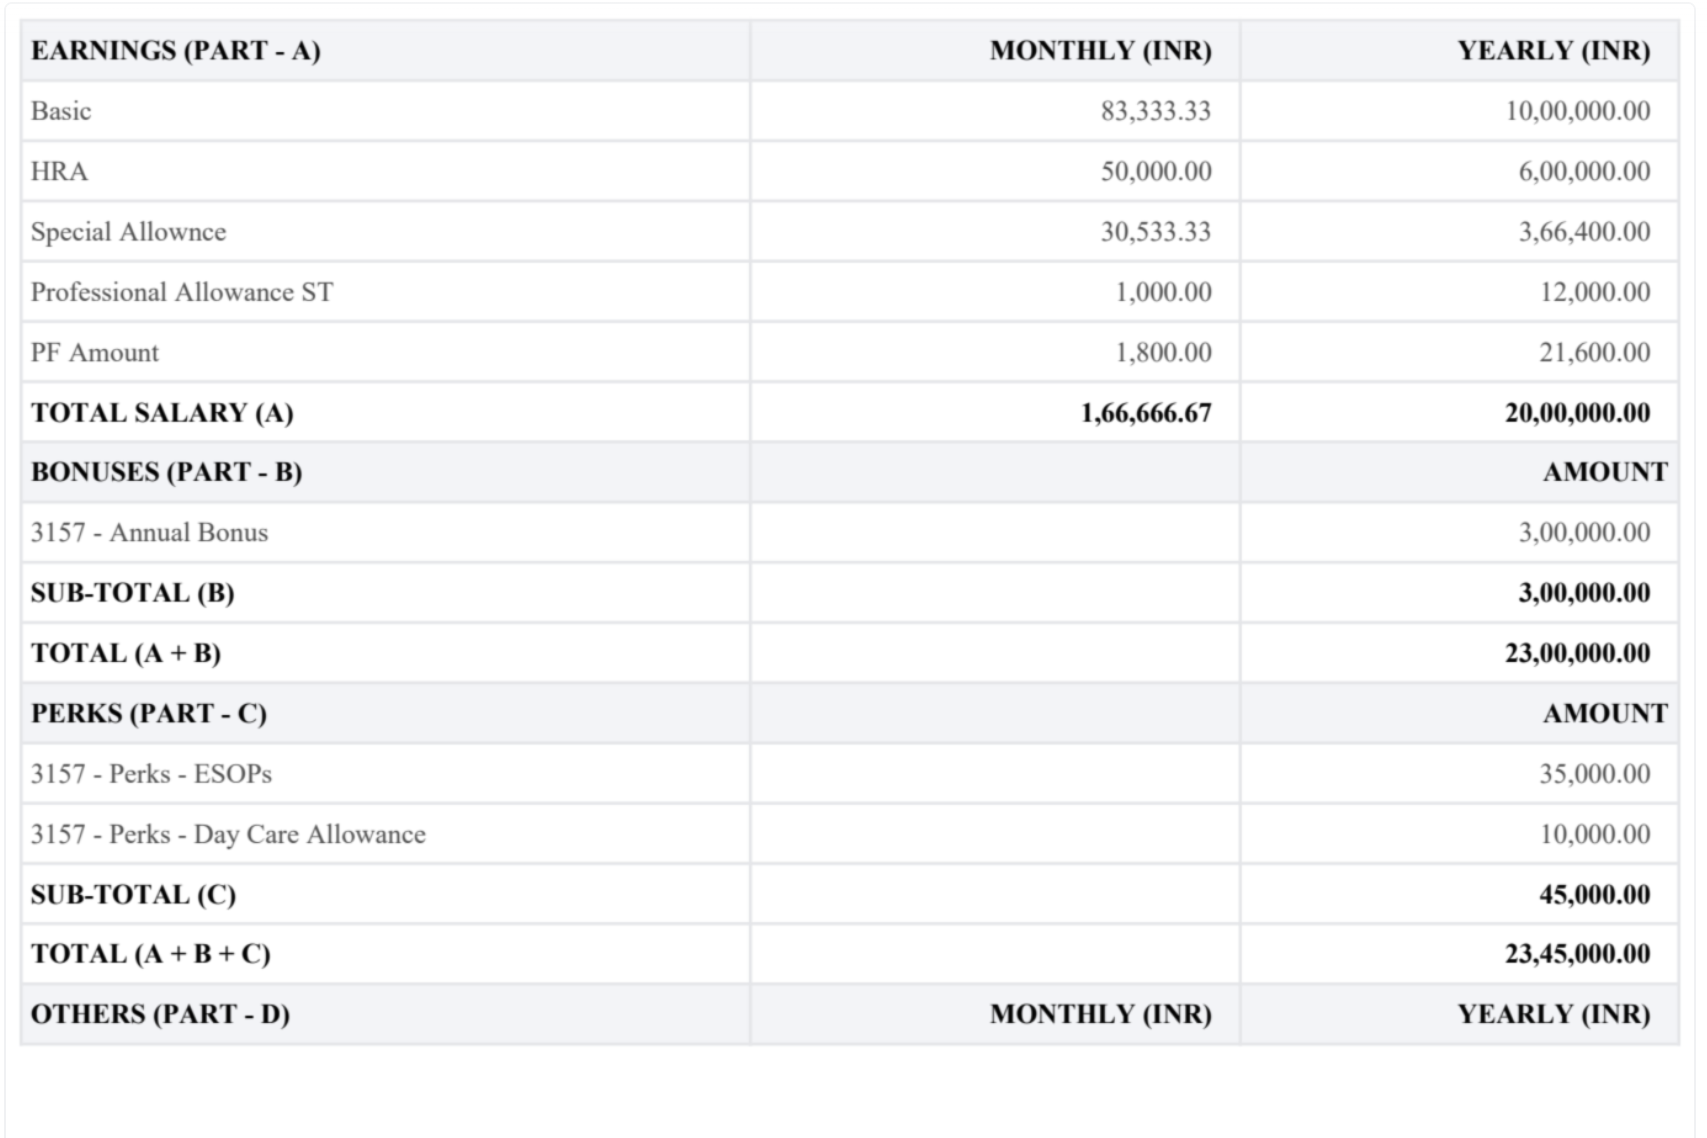Select Professional Allowance ST label
The image size is (1707, 1138).
click(x=182, y=292)
